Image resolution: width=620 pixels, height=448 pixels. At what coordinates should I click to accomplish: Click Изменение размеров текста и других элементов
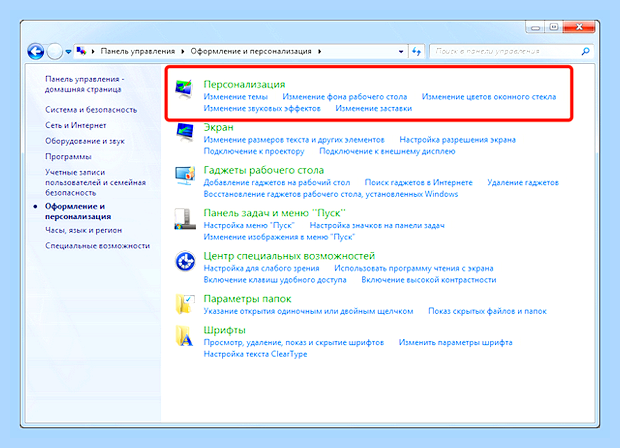(294, 140)
